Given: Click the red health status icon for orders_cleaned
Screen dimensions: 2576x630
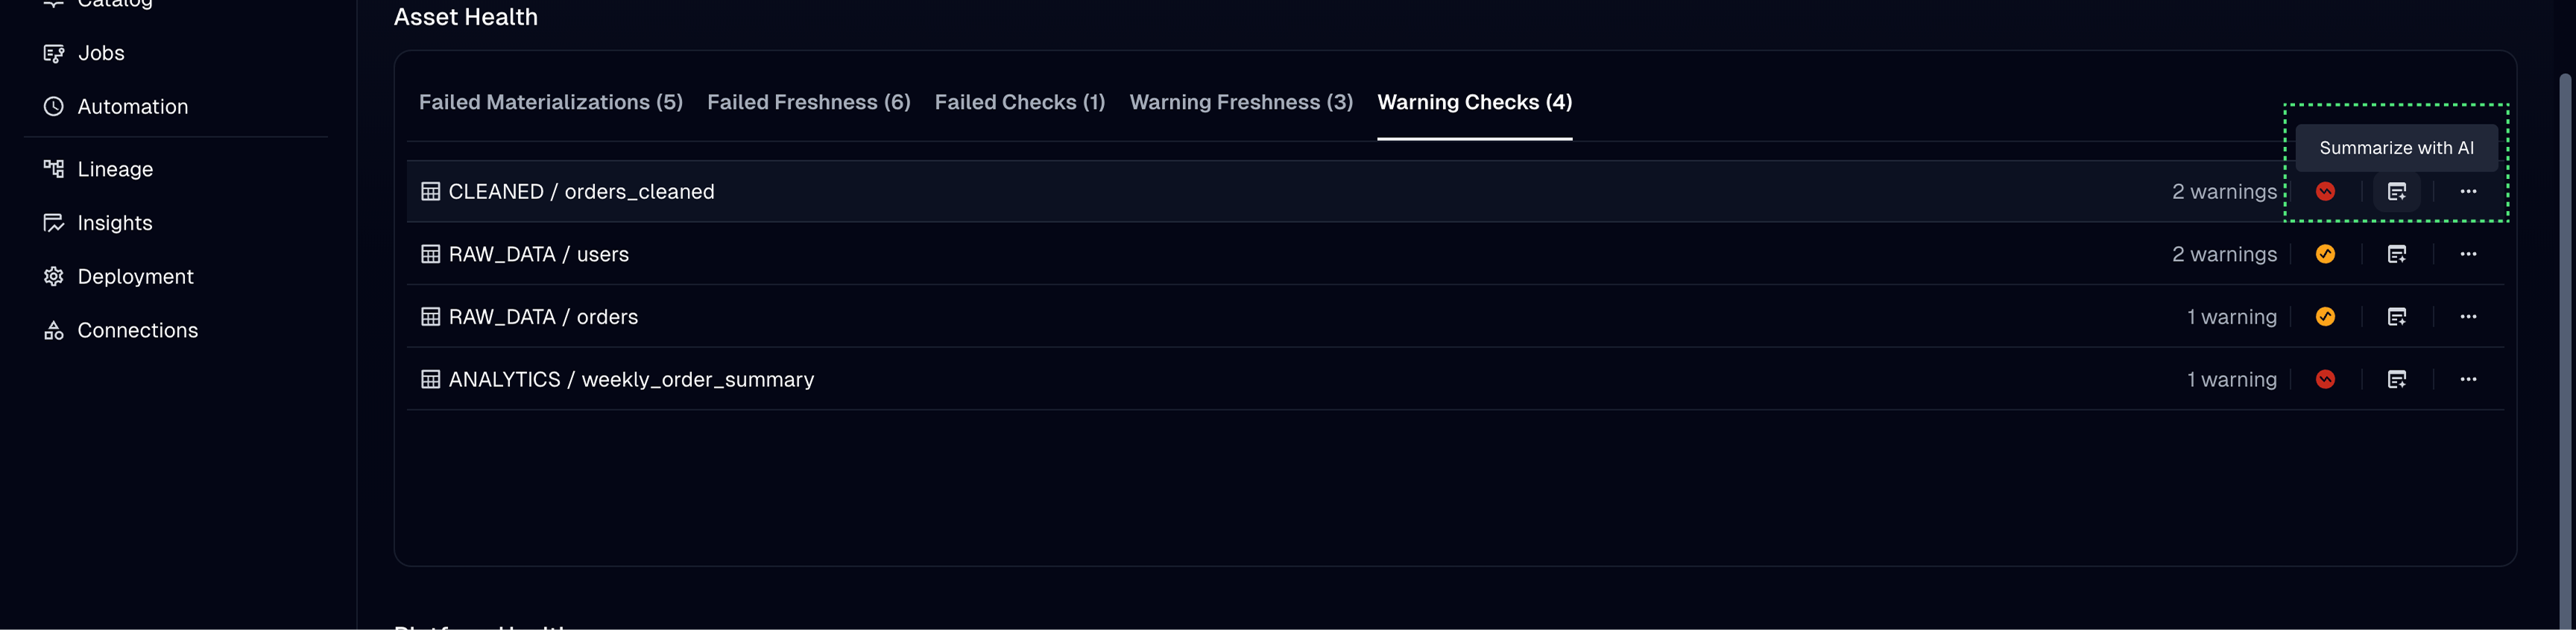Looking at the screenshot, I should coord(2325,191).
